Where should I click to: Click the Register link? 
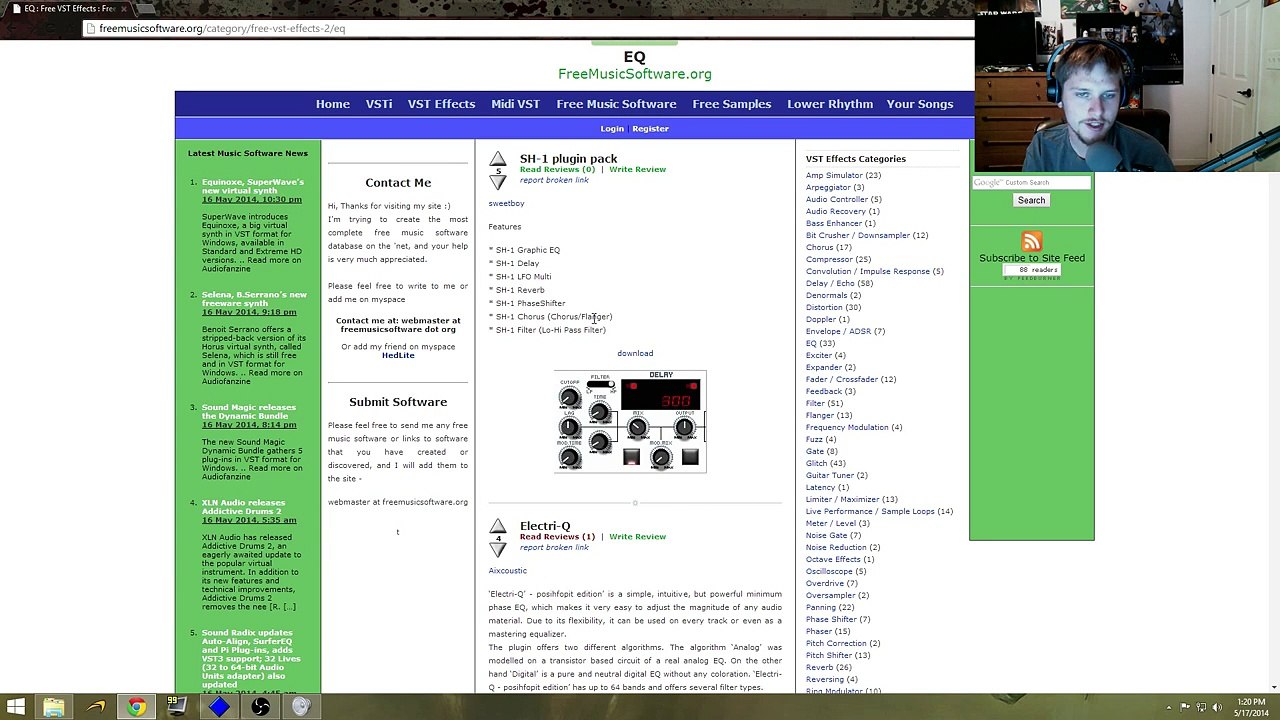click(x=650, y=129)
